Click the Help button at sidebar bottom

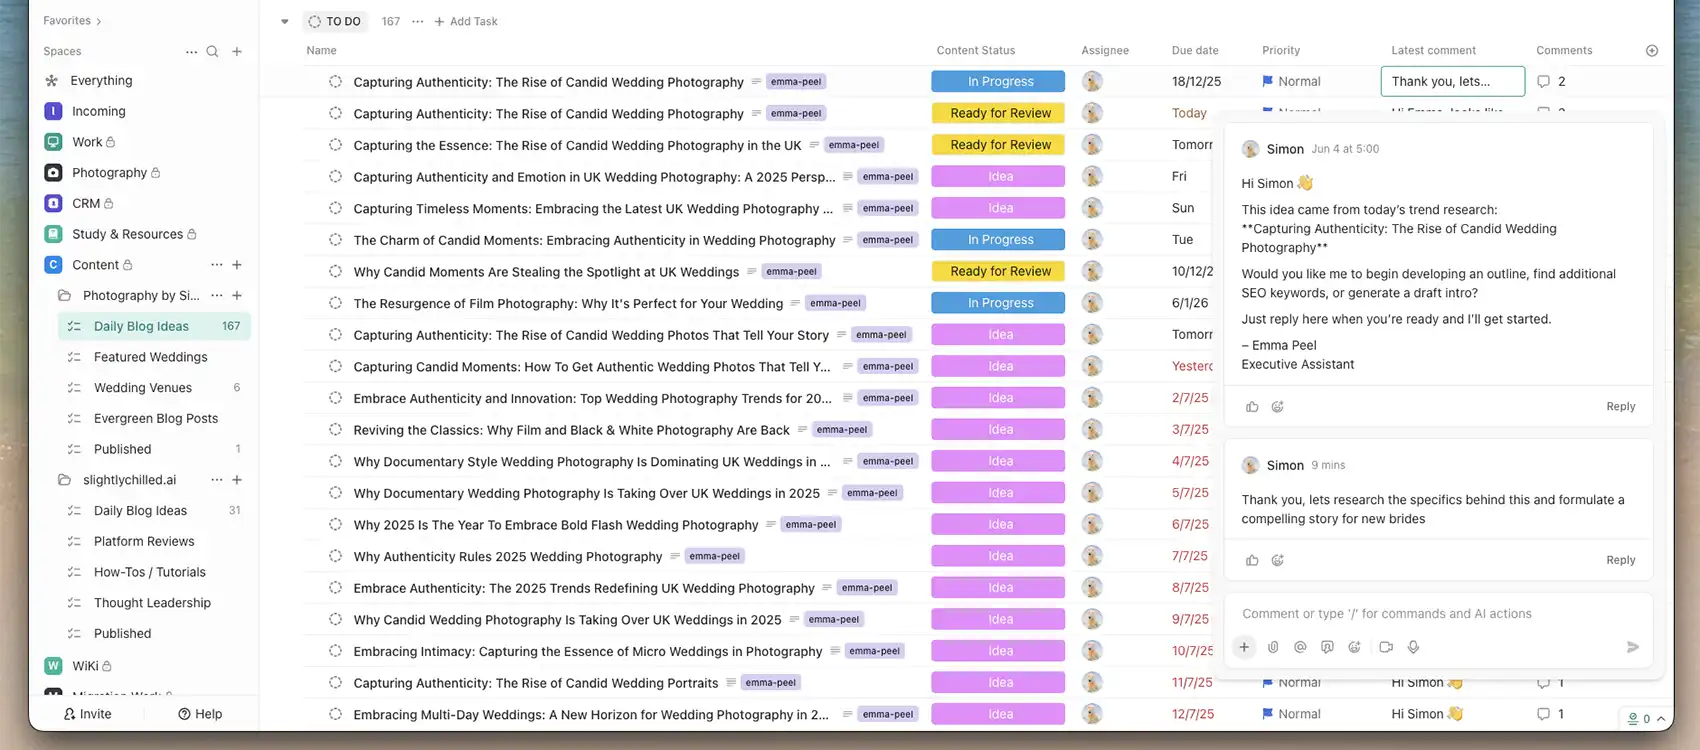[200, 714]
